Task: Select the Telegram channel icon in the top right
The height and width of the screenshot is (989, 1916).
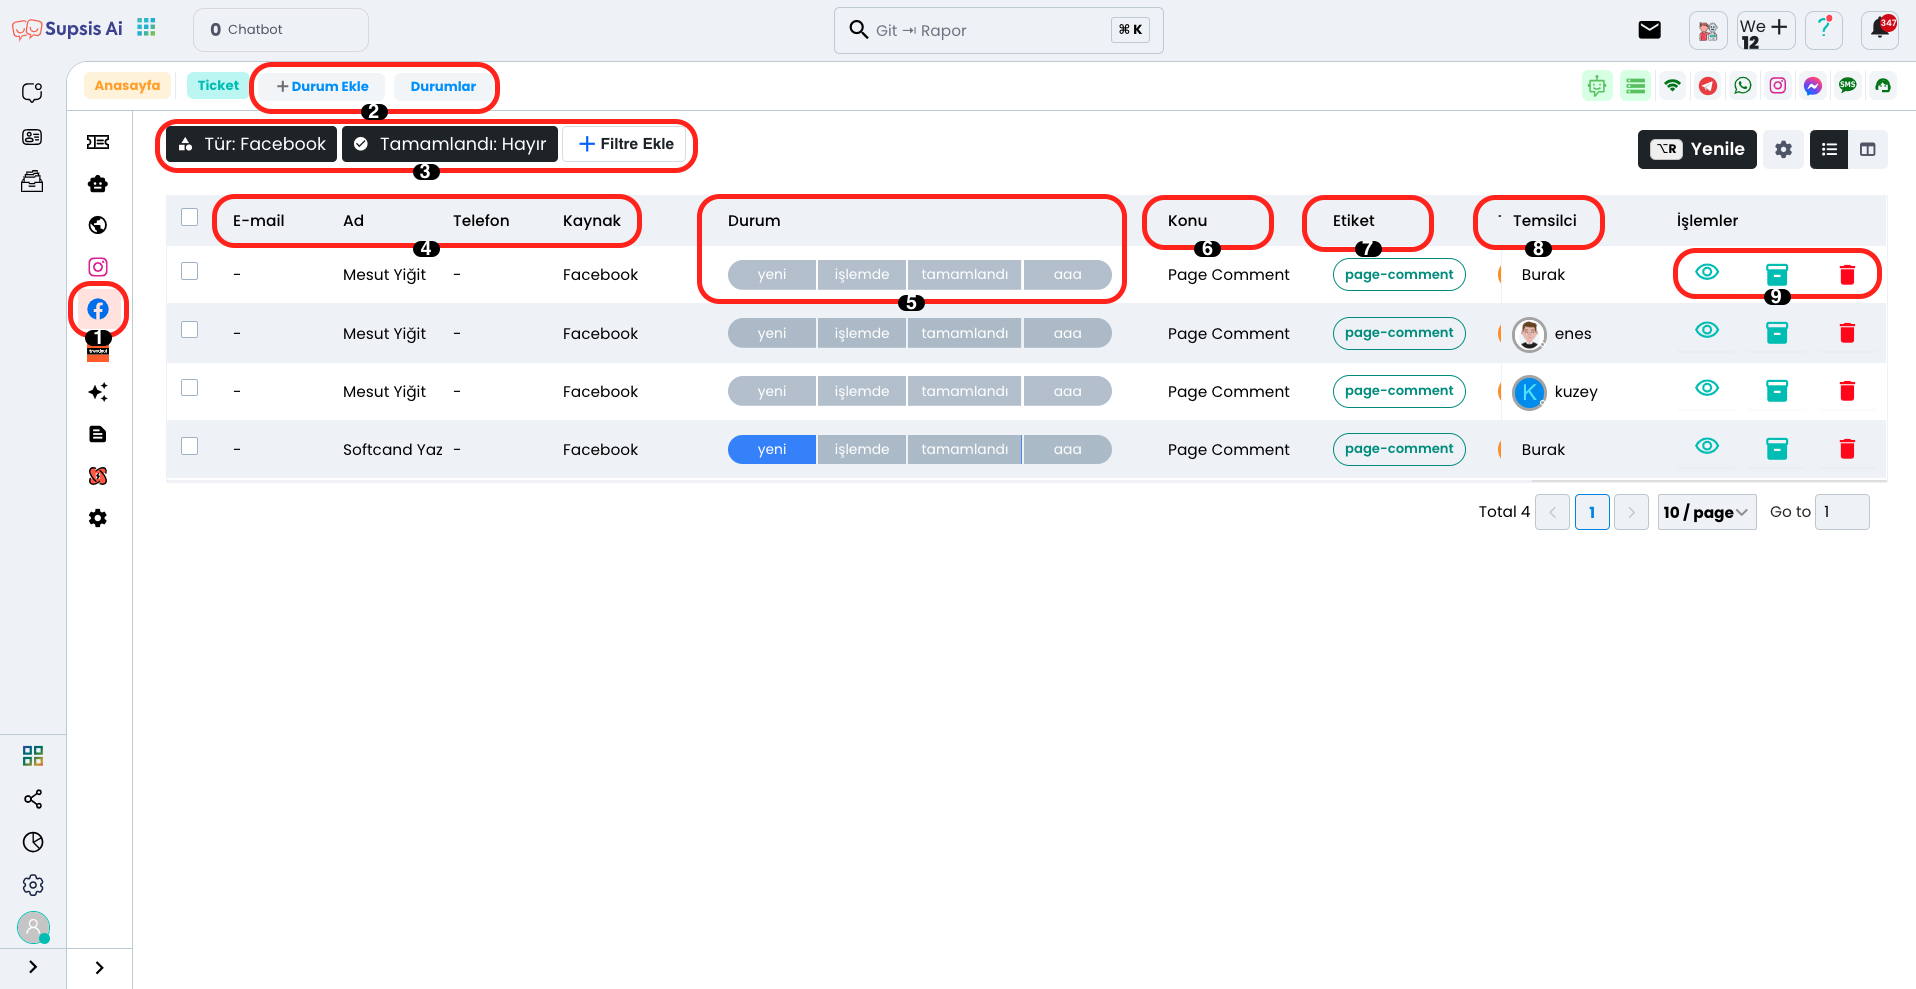Action: [x=1708, y=86]
